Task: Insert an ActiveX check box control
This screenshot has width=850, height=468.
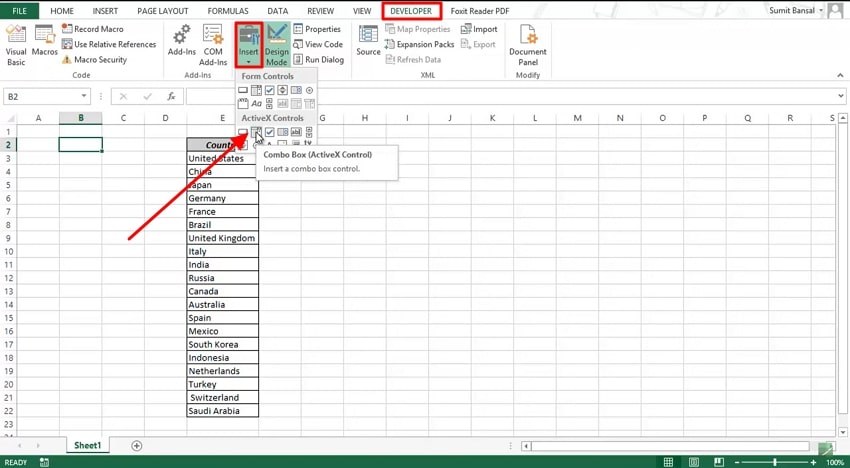Action: [269, 132]
